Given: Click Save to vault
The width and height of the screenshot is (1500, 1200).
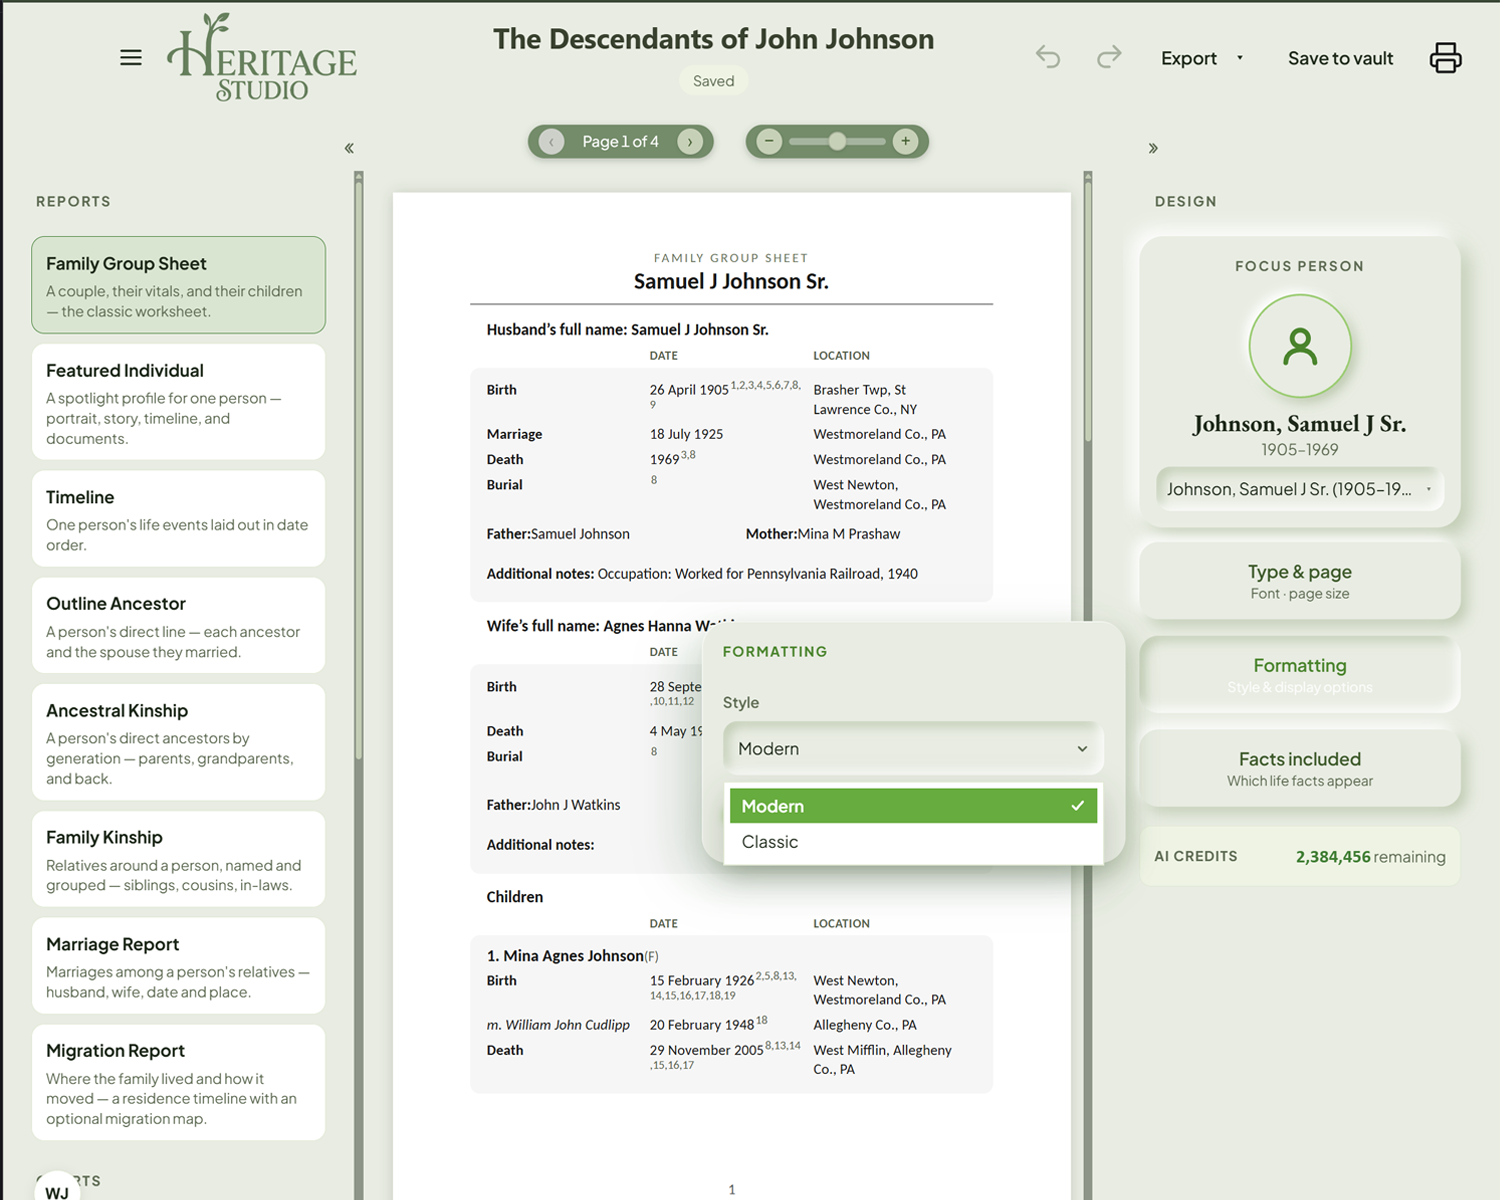Looking at the screenshot, I should pyautogui.click(x=1340, y=58).
